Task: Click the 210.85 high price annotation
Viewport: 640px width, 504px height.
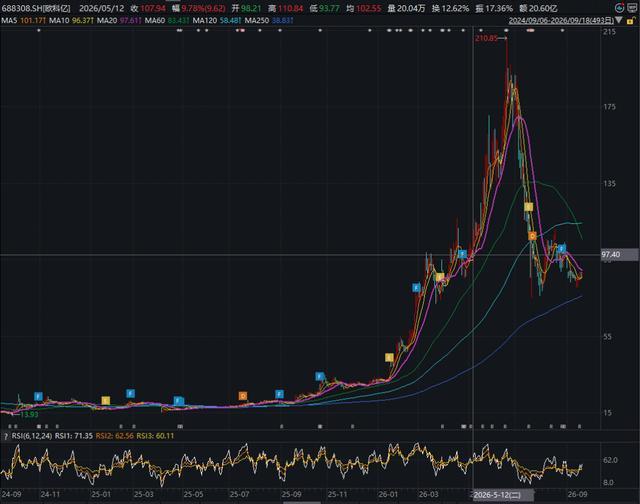Action: (486, 38)
